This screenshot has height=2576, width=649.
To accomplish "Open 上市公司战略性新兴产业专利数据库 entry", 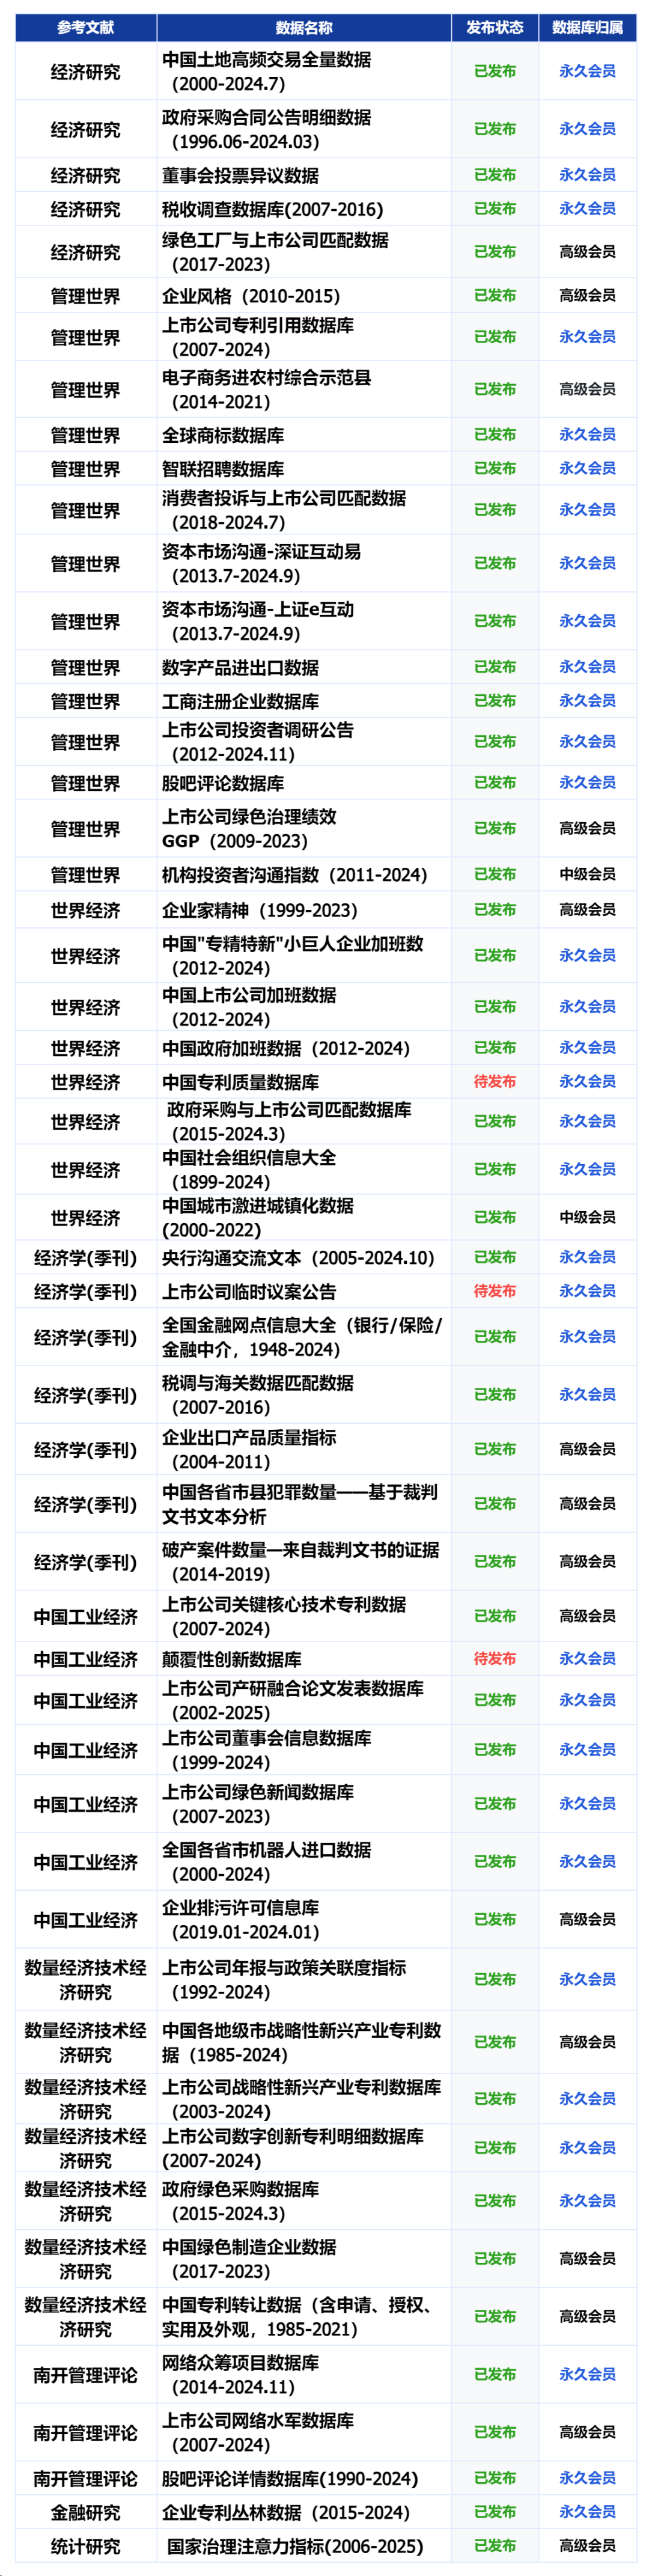I will [302, 2099].
